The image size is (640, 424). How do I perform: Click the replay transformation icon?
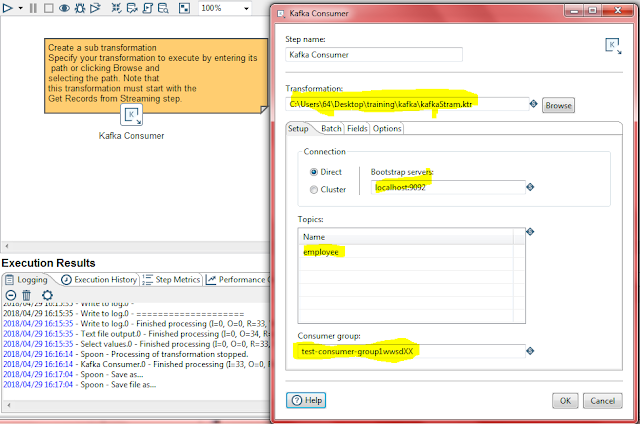point(96,8)
